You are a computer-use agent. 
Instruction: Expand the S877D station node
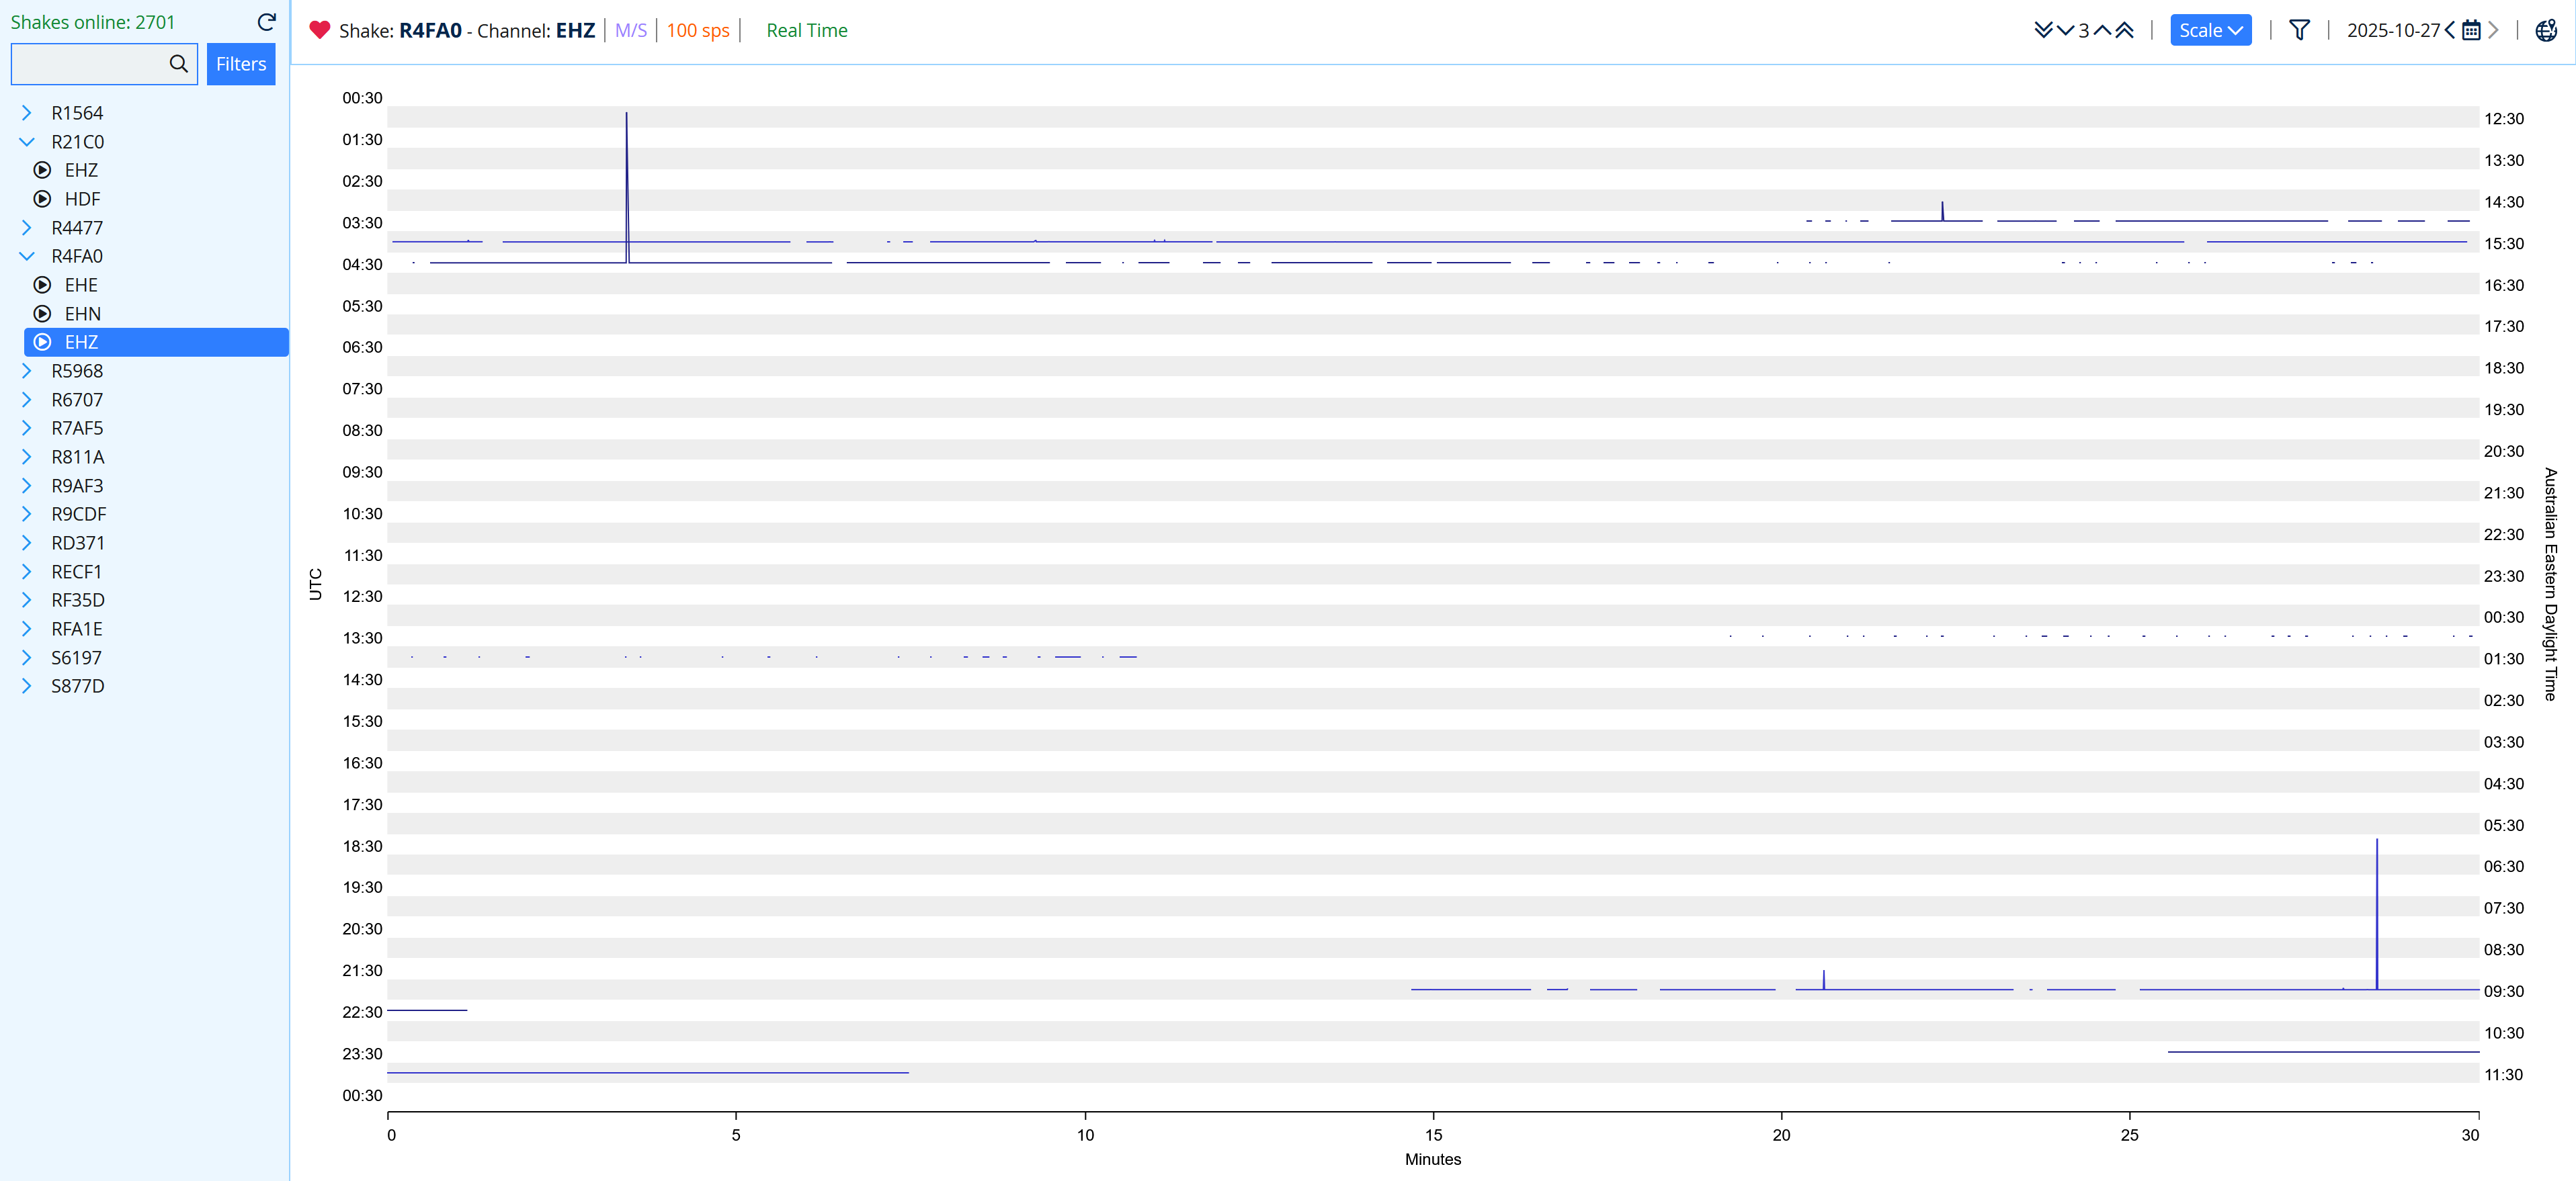27,686
